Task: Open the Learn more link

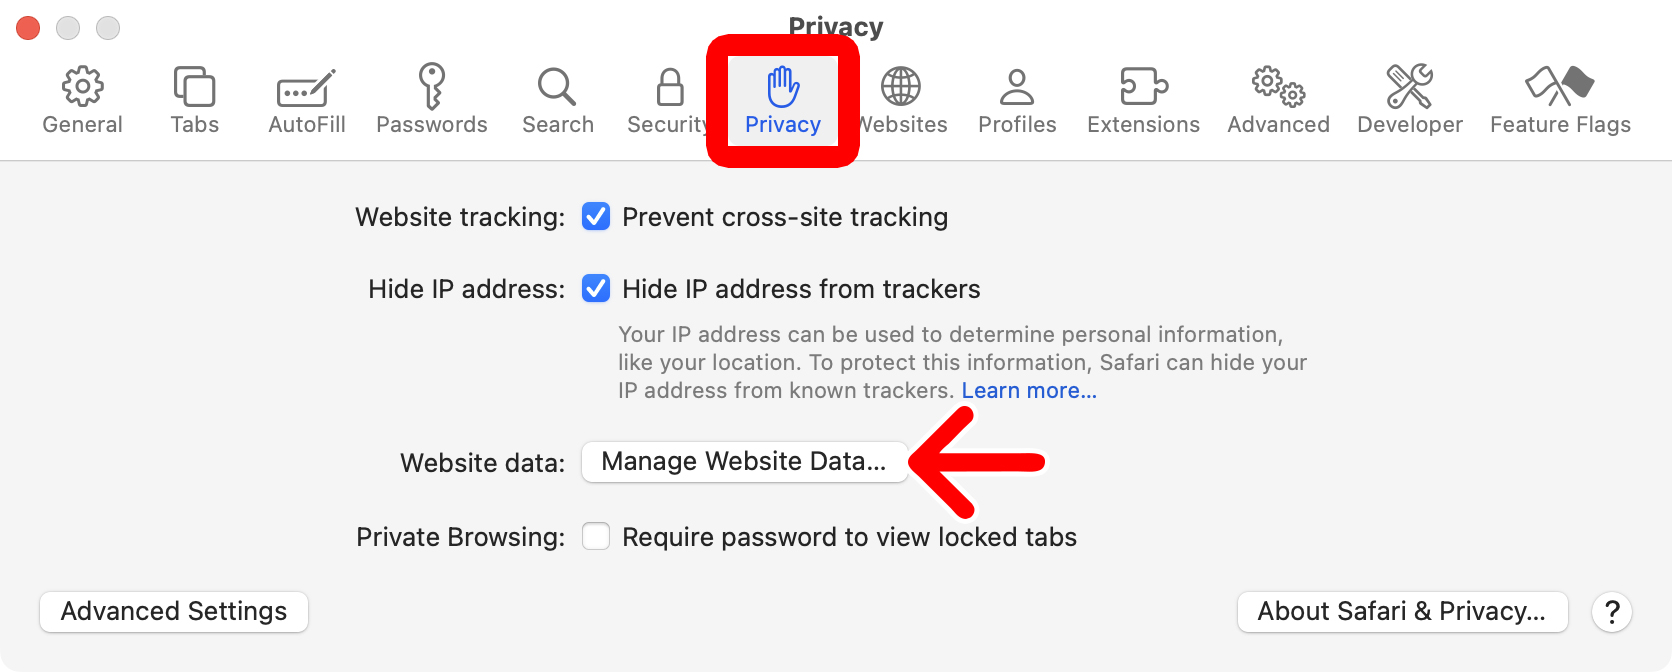Action: tap(1028, 390)
